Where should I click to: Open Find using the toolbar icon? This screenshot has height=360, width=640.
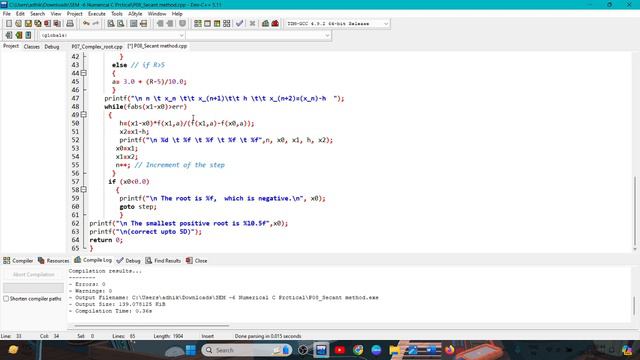pyautogui.click(x=111, y=24)
